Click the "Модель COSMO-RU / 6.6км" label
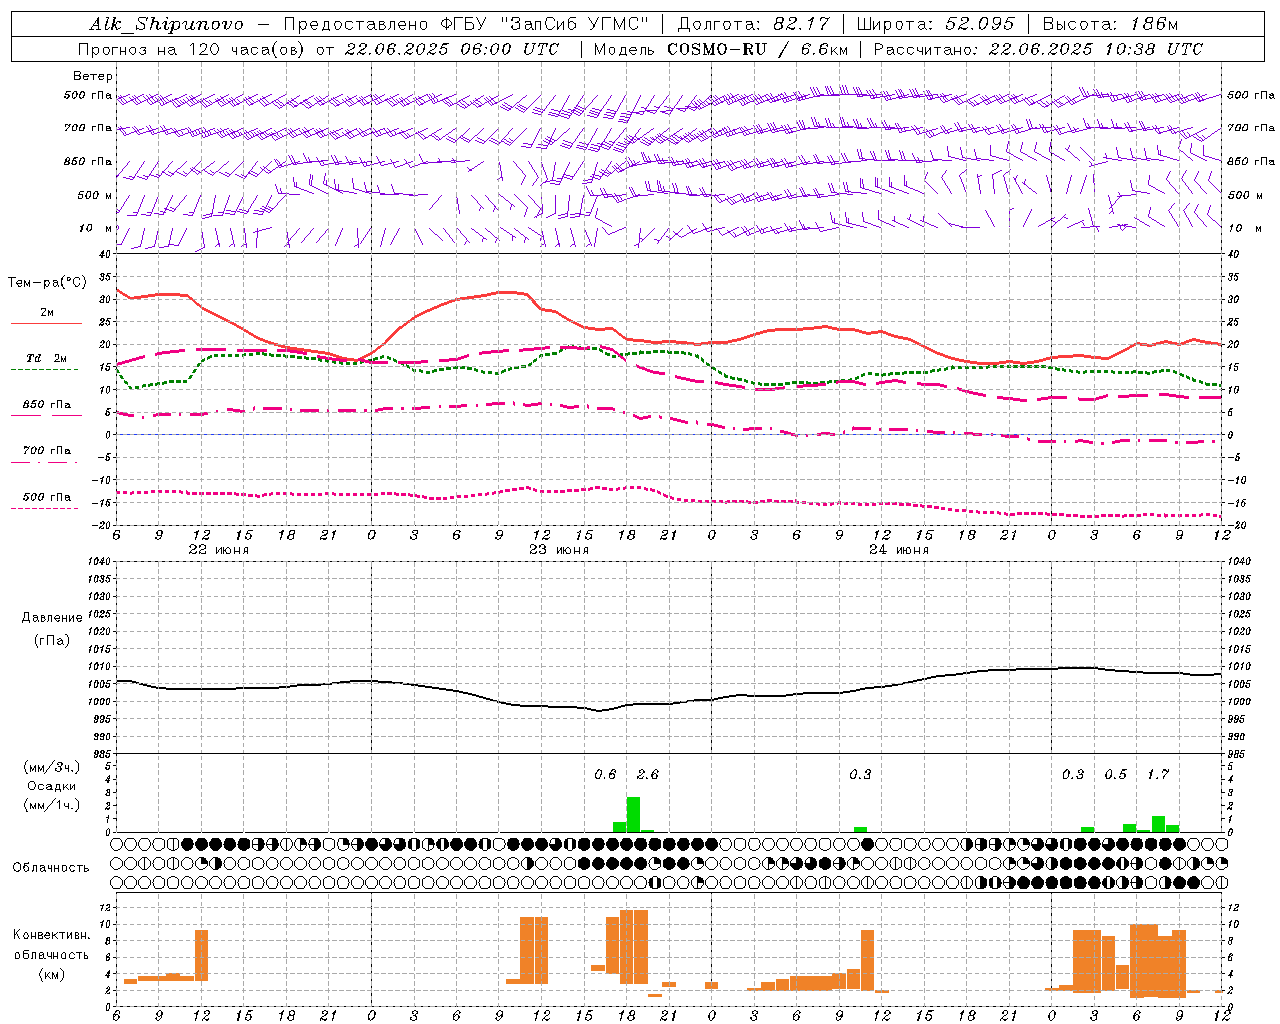 tap(720, 49)
